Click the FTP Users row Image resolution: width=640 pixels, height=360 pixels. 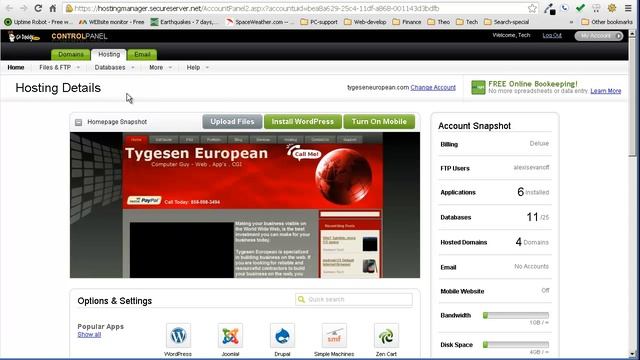[495, 168]
